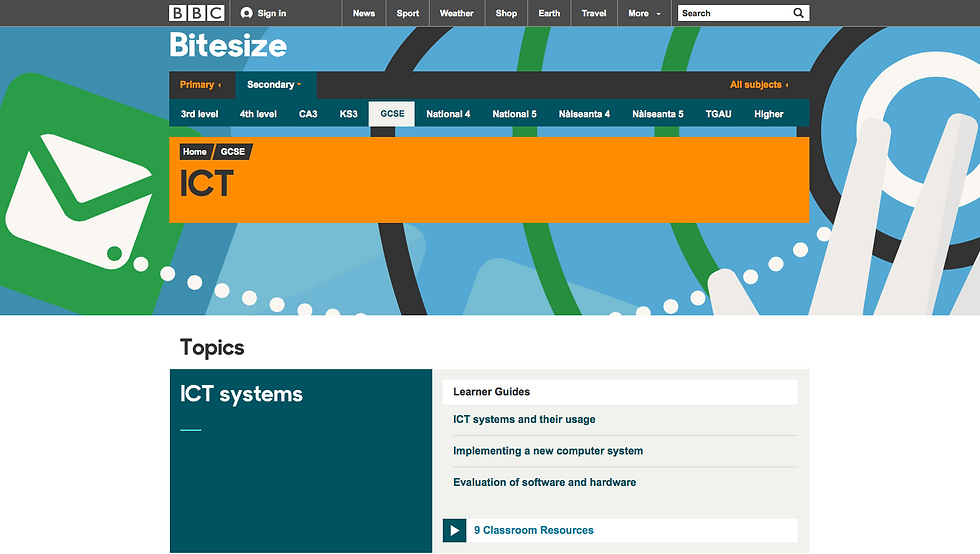Expand the More dropdown in BBC navigation
Viewport: 980px width, 554px height.
pos(644,13)
